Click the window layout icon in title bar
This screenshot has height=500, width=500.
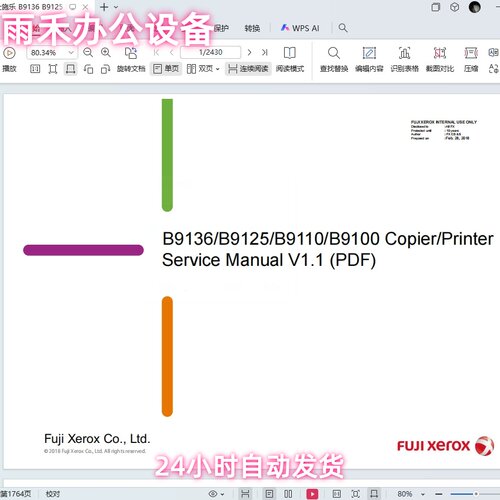pyautogui.click(x=436, y=7)
